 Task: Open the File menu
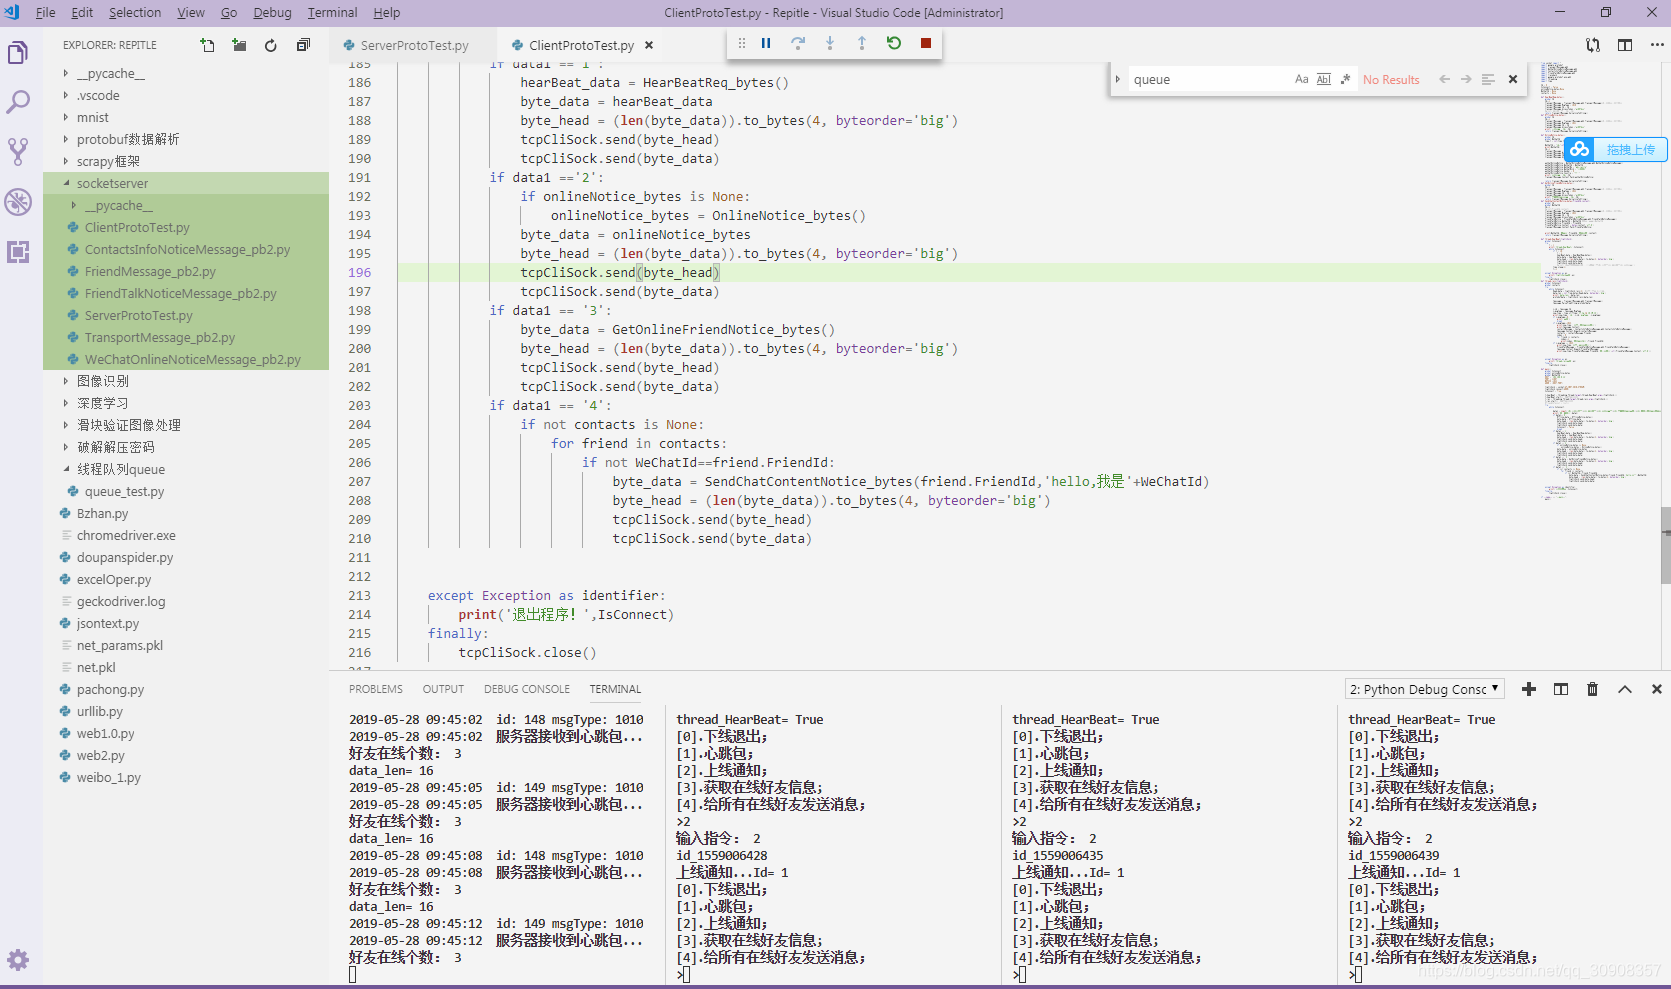(x=45, y=13)
